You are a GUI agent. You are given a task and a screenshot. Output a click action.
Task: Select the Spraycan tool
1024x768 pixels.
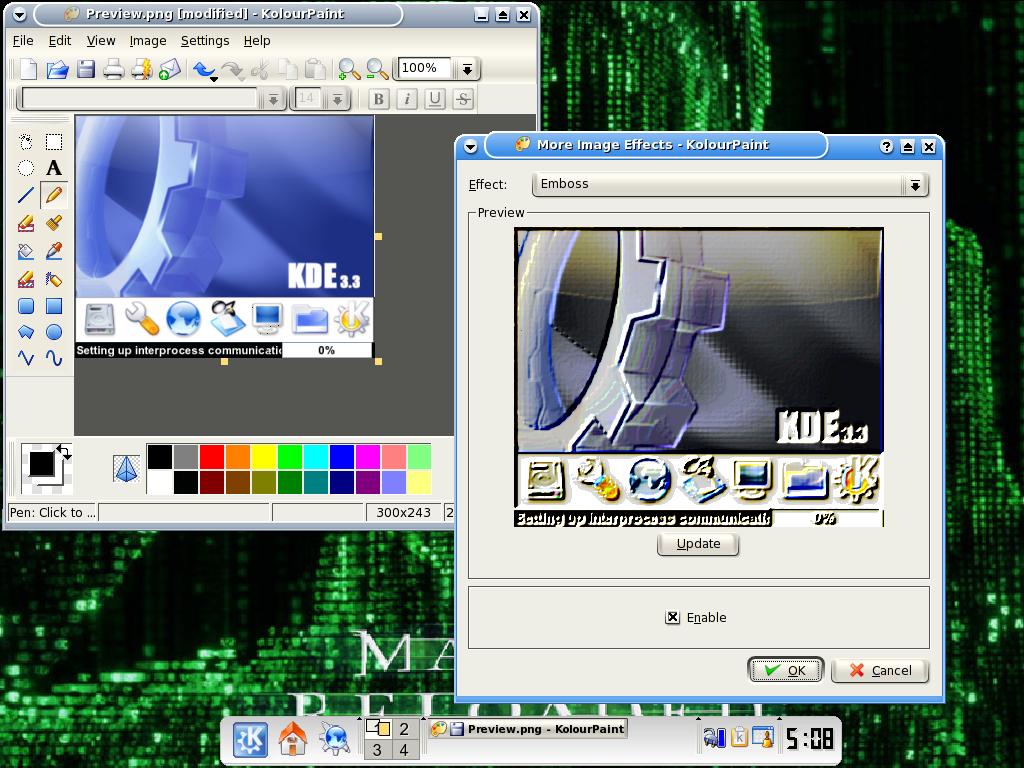click(54, 280)
